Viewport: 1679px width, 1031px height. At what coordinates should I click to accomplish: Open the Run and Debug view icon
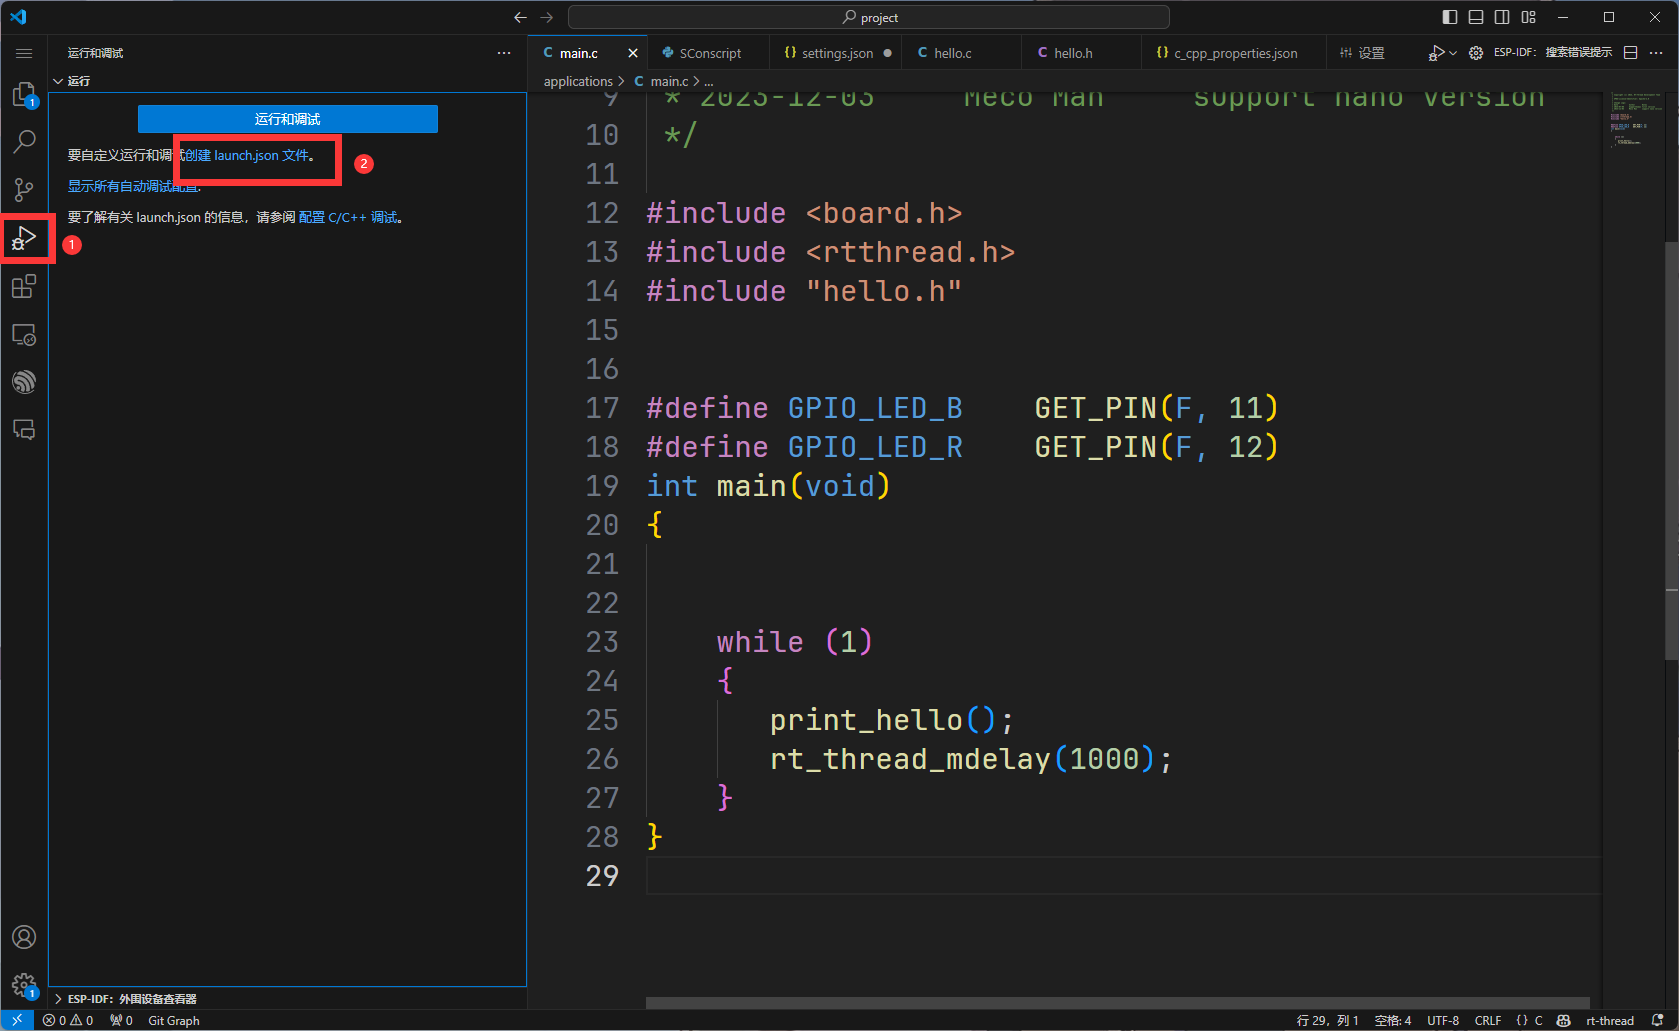(24, 238)
